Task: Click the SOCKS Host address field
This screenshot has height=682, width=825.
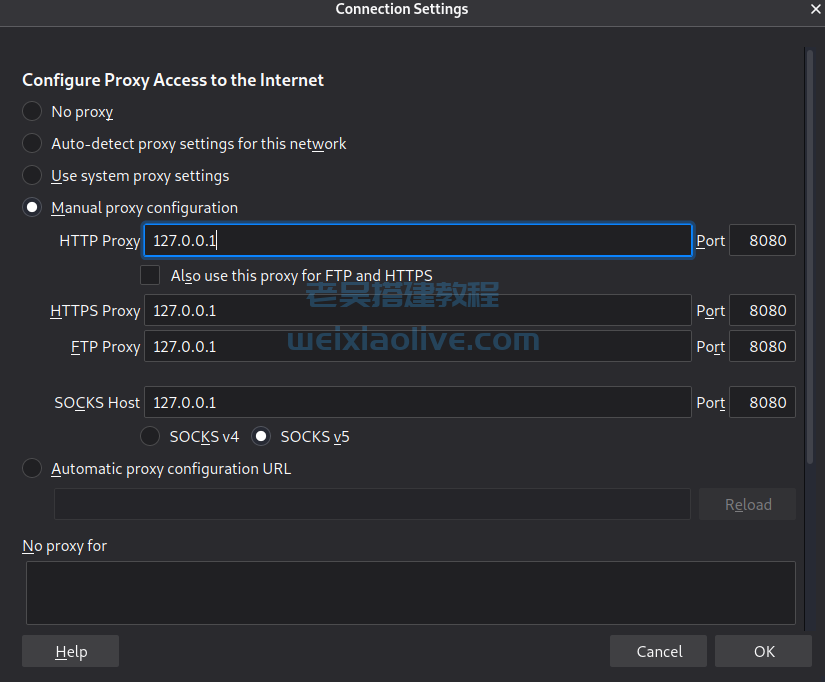Action: [x=418, y=403]
